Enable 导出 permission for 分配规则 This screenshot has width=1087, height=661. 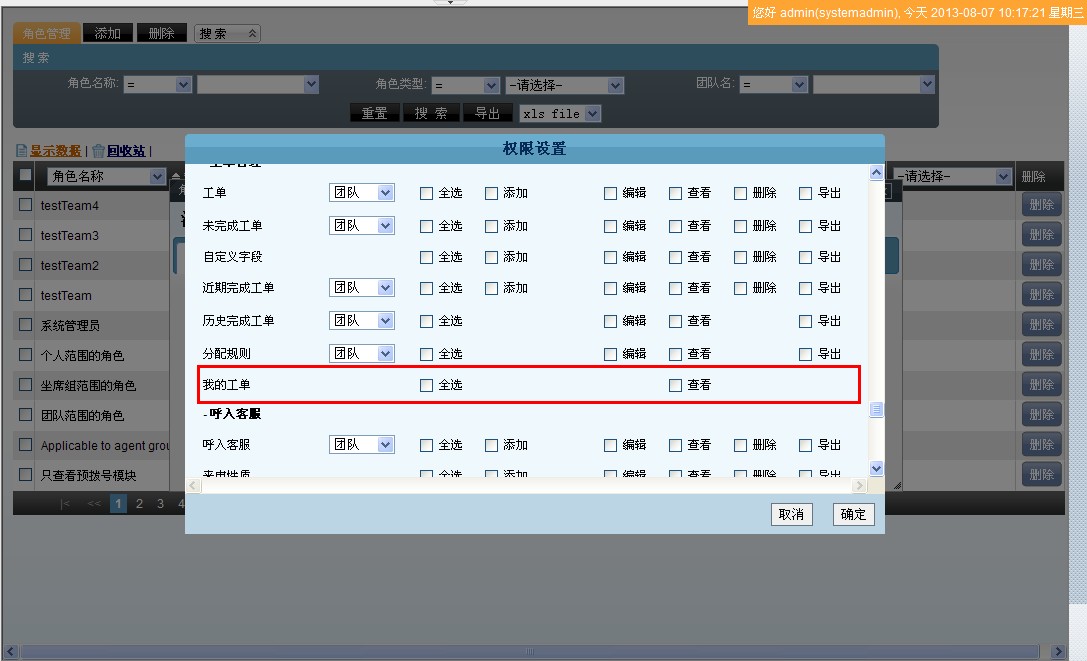tap(806, 354)
